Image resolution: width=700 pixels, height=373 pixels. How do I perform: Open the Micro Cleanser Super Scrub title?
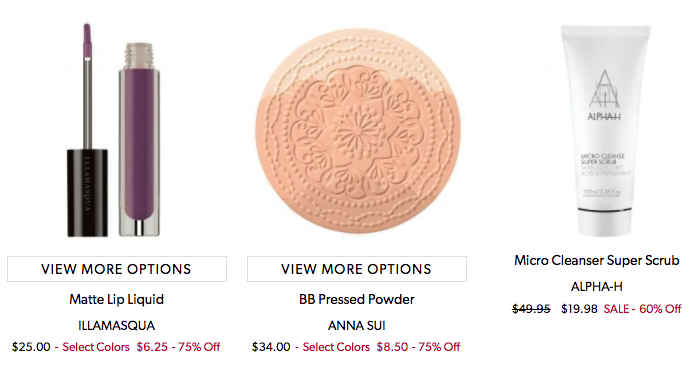597,261
